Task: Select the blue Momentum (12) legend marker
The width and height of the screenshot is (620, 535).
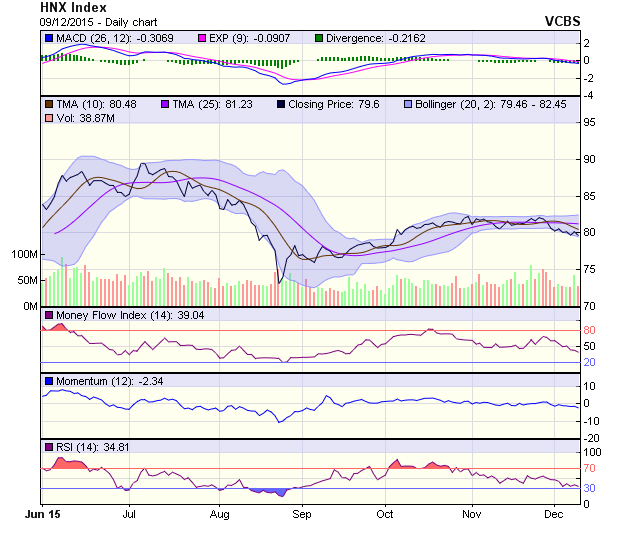Action: coord(48,381)
